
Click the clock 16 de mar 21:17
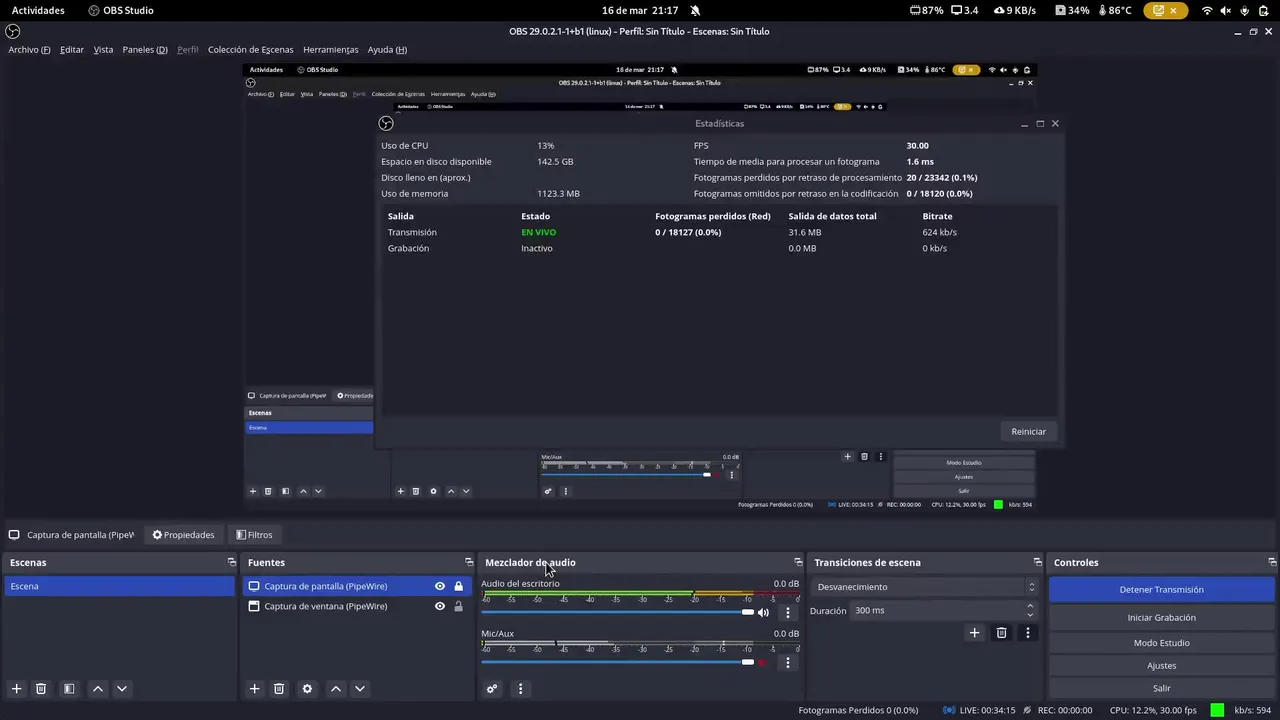(640, 10)
